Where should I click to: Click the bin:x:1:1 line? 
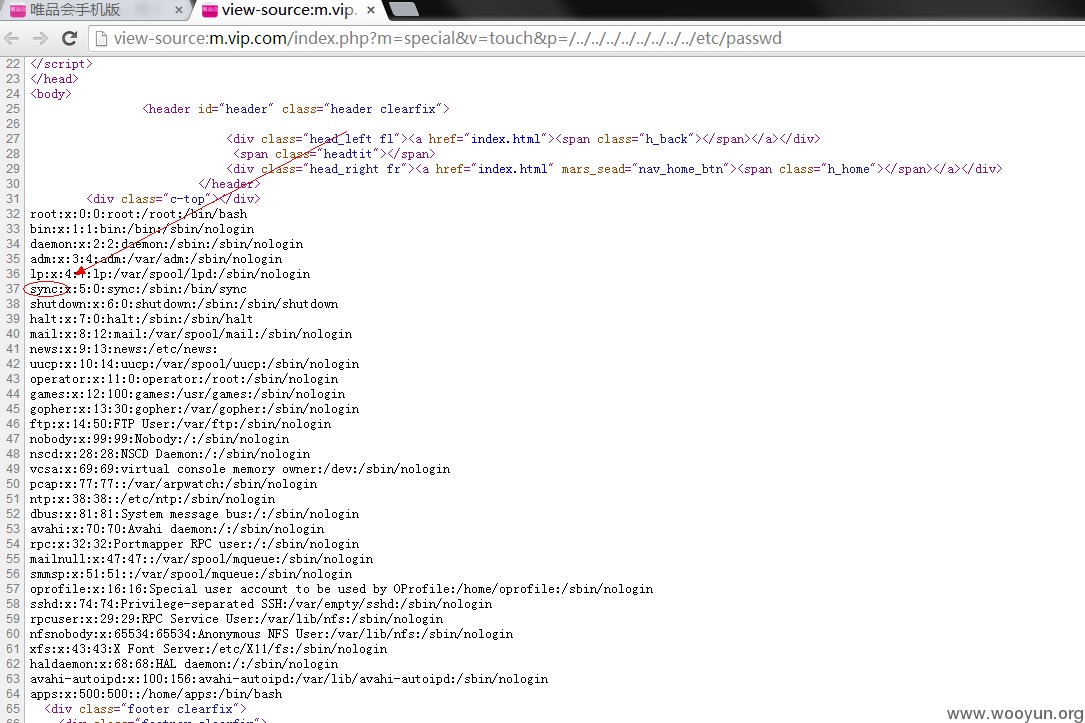[142, 229]
